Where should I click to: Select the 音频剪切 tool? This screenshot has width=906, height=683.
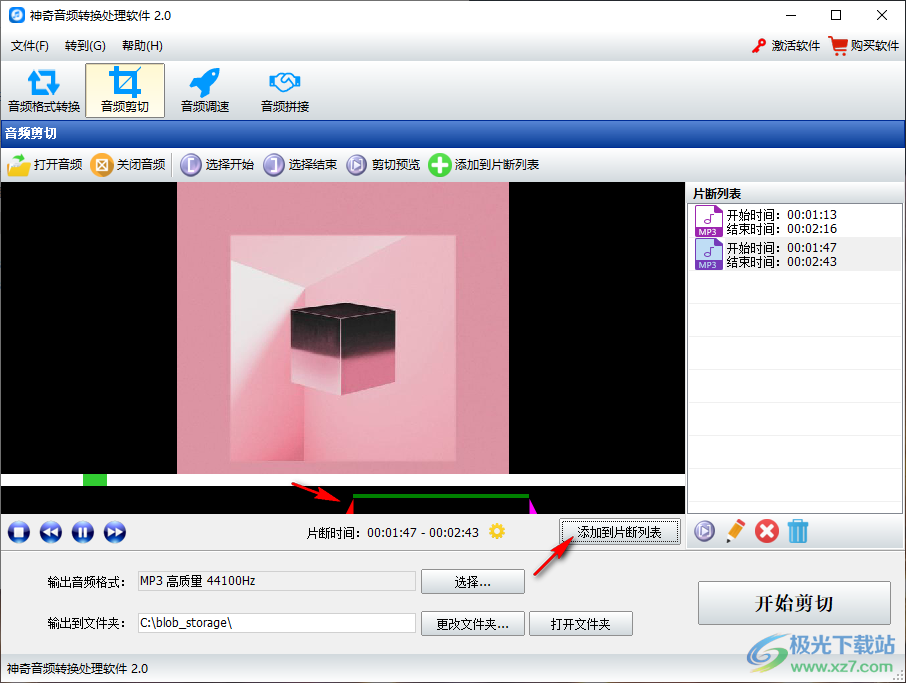[125, 91]
